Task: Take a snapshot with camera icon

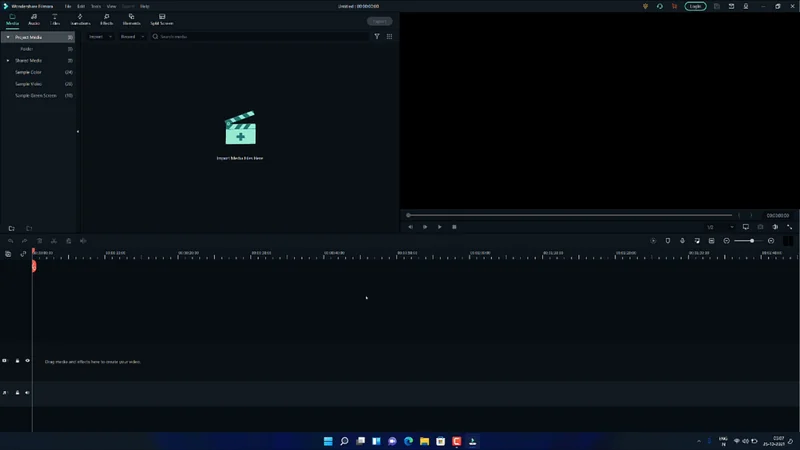Action: point(760,227)
